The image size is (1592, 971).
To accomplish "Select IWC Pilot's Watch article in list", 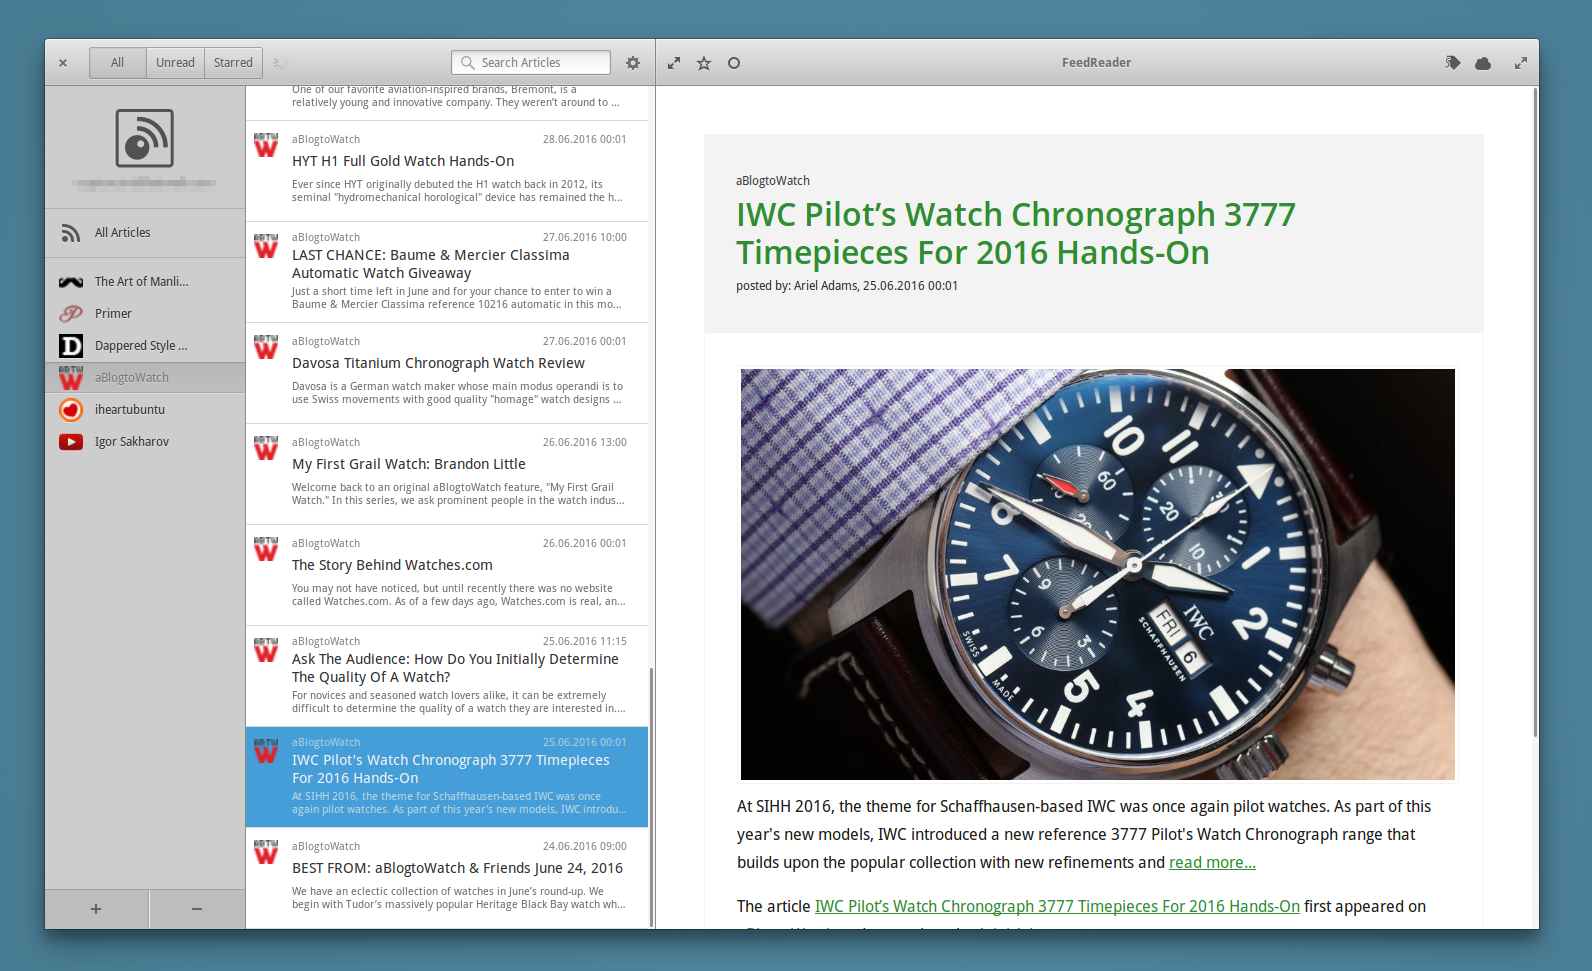I will pos(447,777).
